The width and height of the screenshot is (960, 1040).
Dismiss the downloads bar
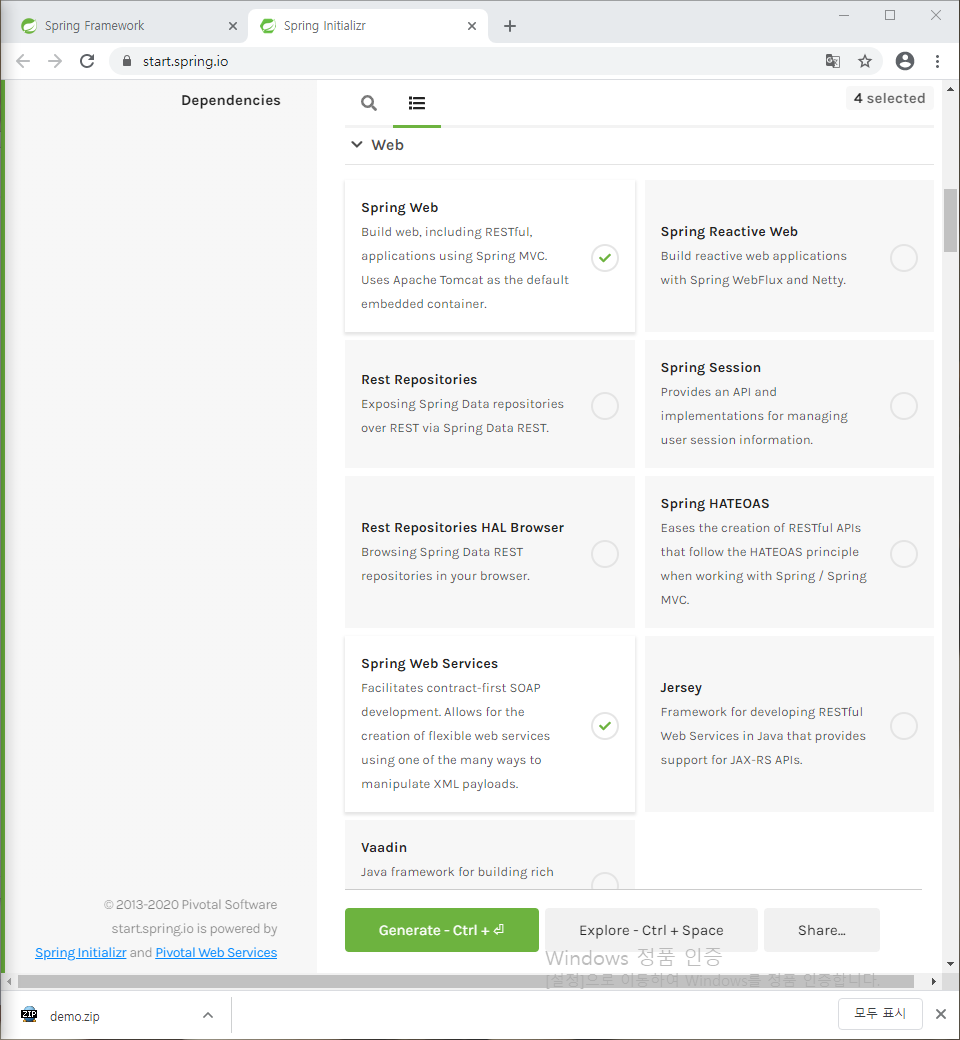940,1013
